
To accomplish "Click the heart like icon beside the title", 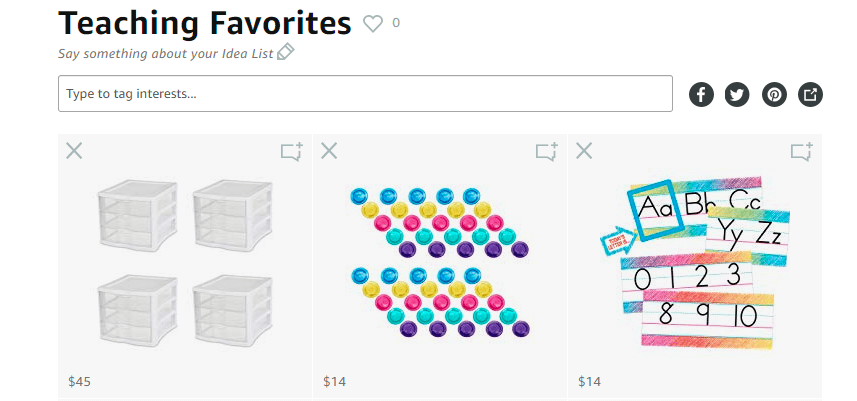I will [373, 23].
